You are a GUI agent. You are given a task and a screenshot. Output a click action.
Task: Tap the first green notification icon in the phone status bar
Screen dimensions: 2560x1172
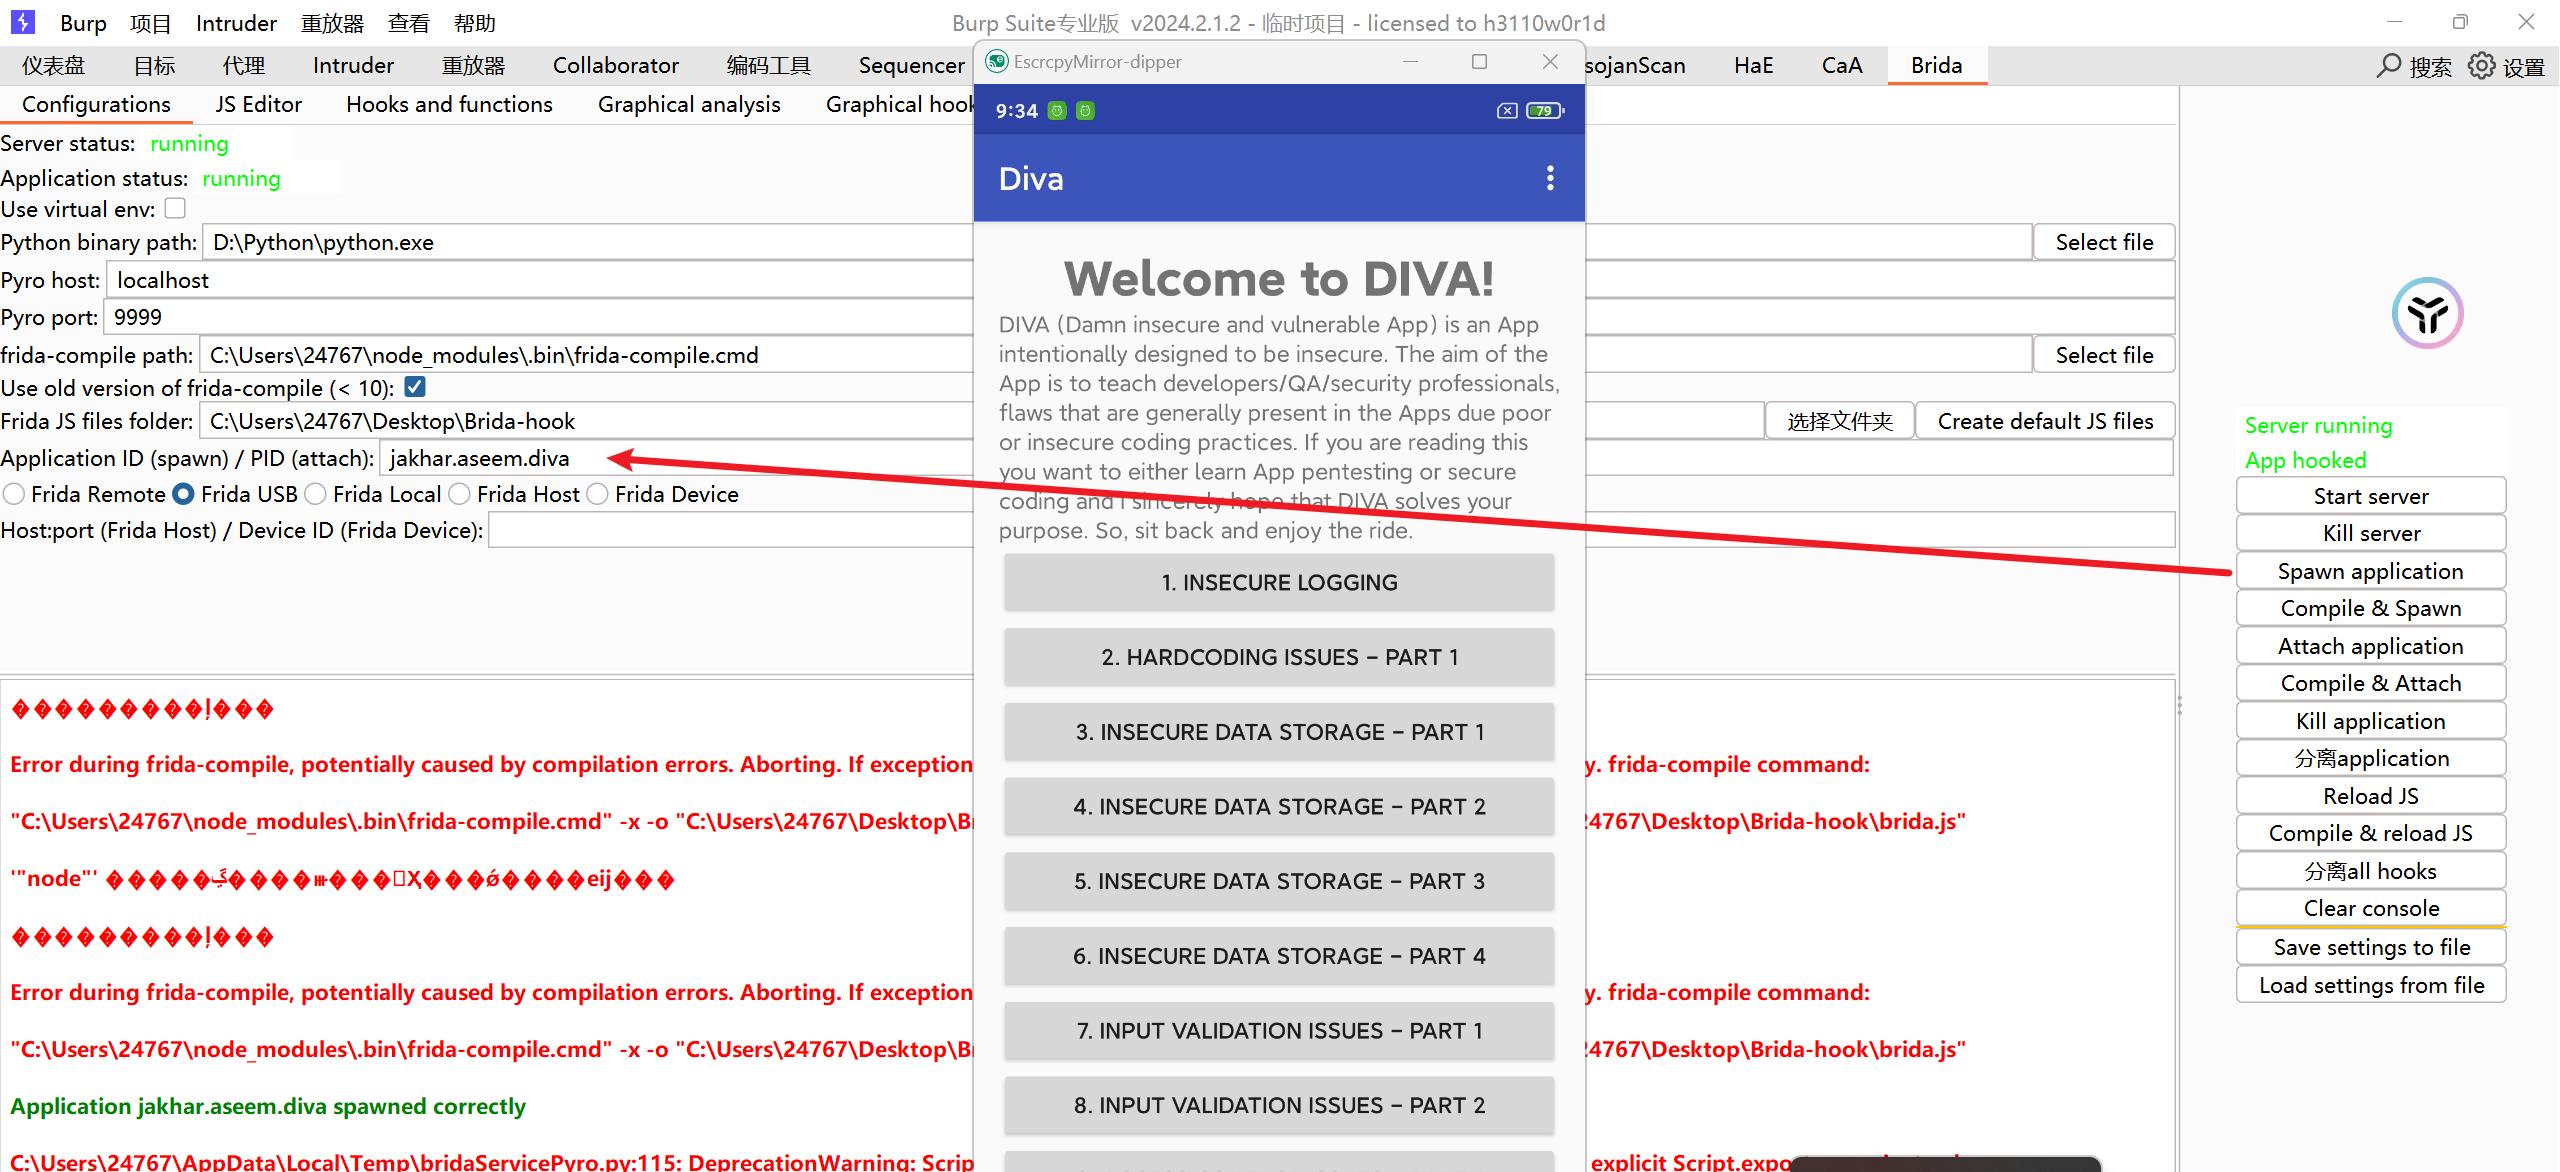coord(1057,111)
